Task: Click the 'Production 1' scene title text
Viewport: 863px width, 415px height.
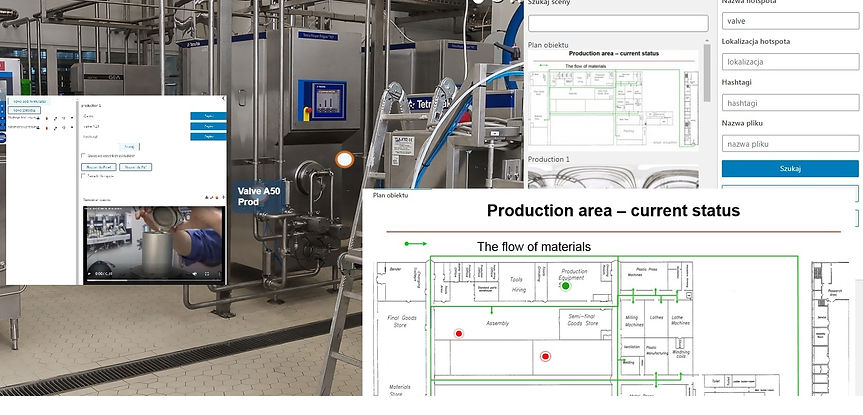Action: pos(549,159)
